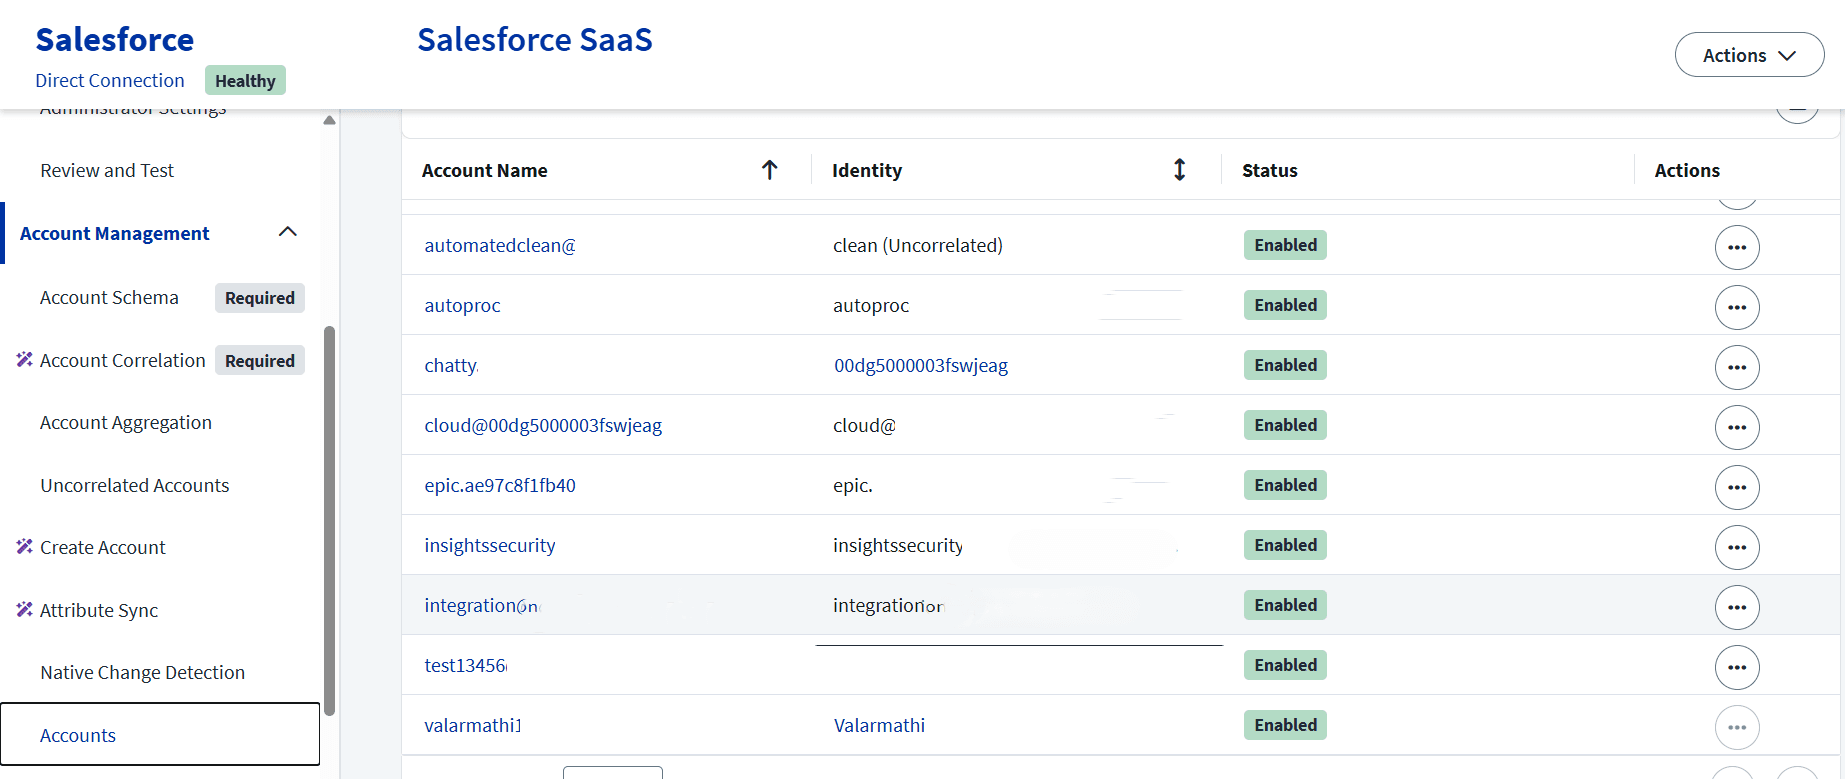Open actions menu for valarmathi1 row
This screenshot has width=1845, height=779.
[1737, 727]
